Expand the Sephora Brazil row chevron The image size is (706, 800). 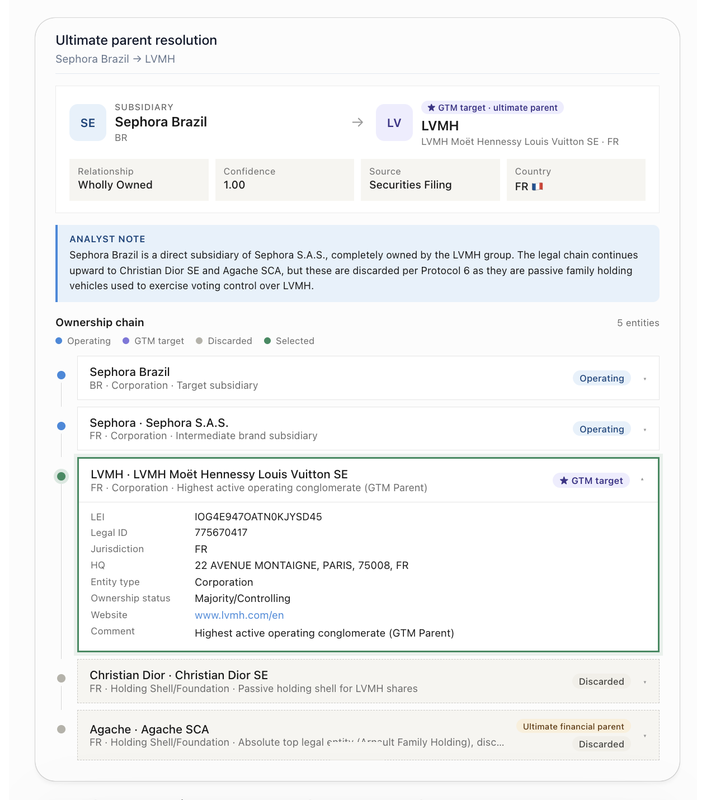coord(645,379)
